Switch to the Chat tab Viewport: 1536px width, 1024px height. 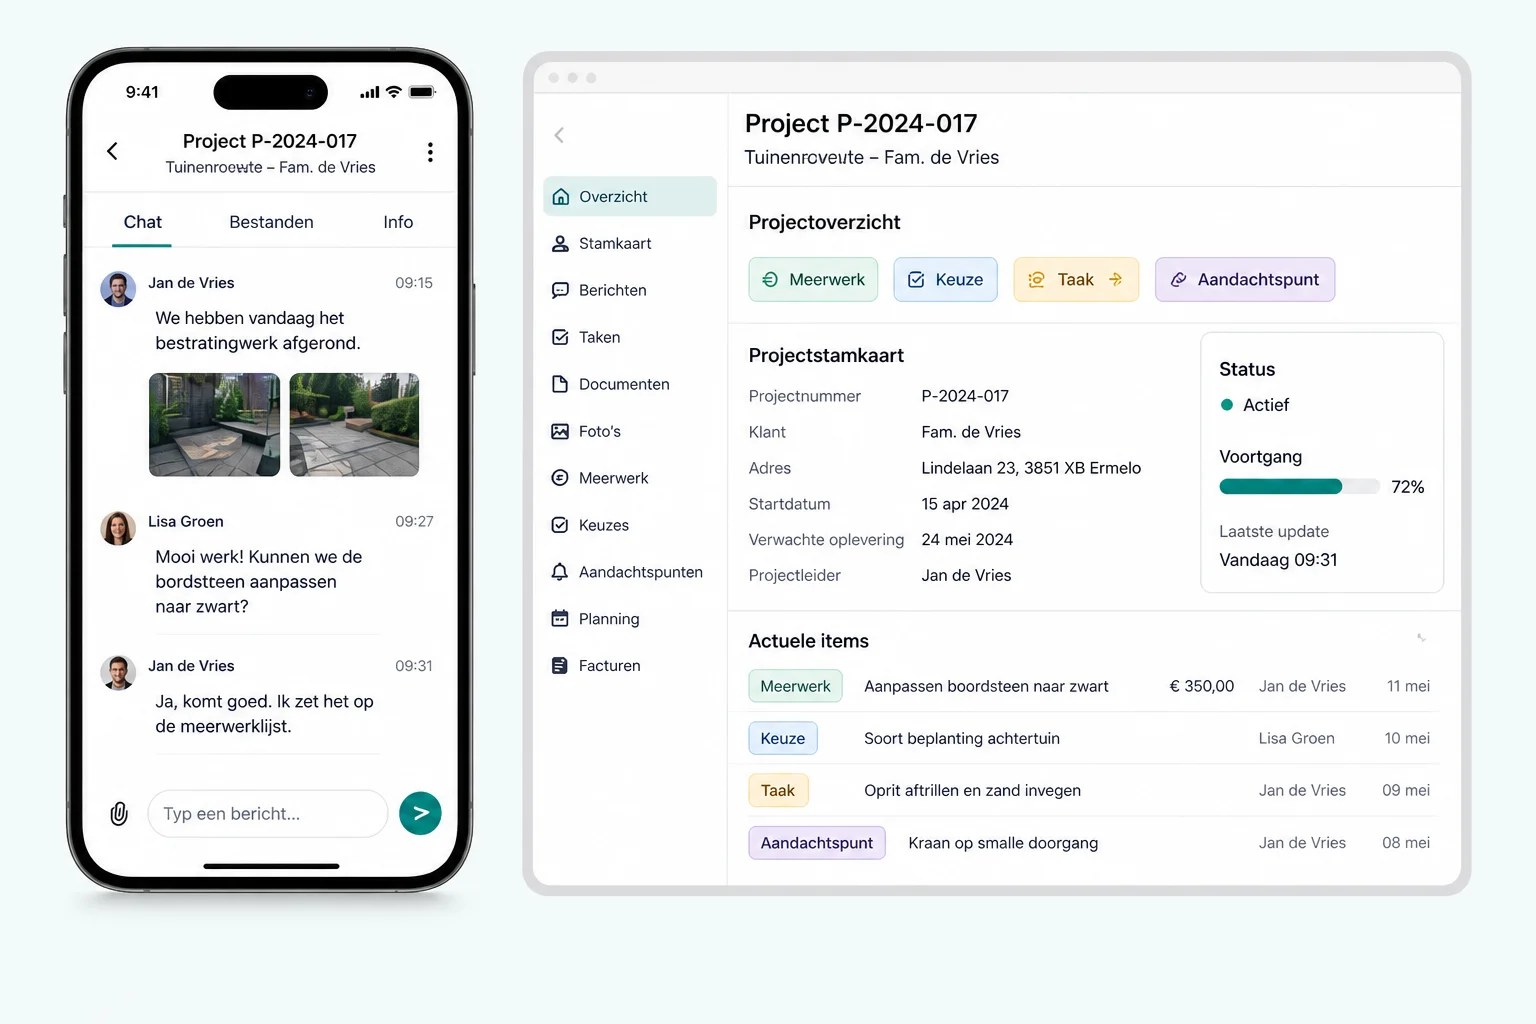[x=142, y=222]
